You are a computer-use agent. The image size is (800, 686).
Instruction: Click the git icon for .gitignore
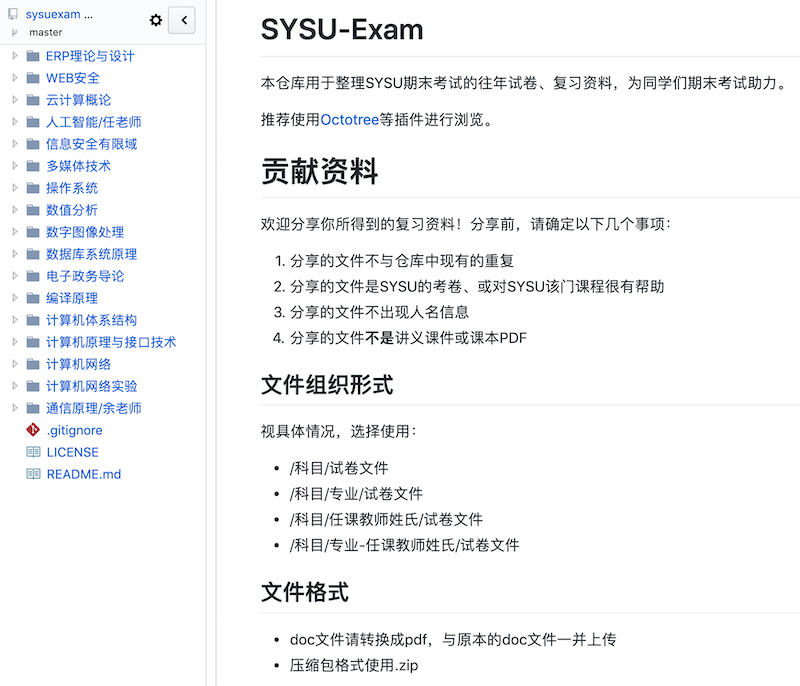pyautogui.click(x=33, y=430)
